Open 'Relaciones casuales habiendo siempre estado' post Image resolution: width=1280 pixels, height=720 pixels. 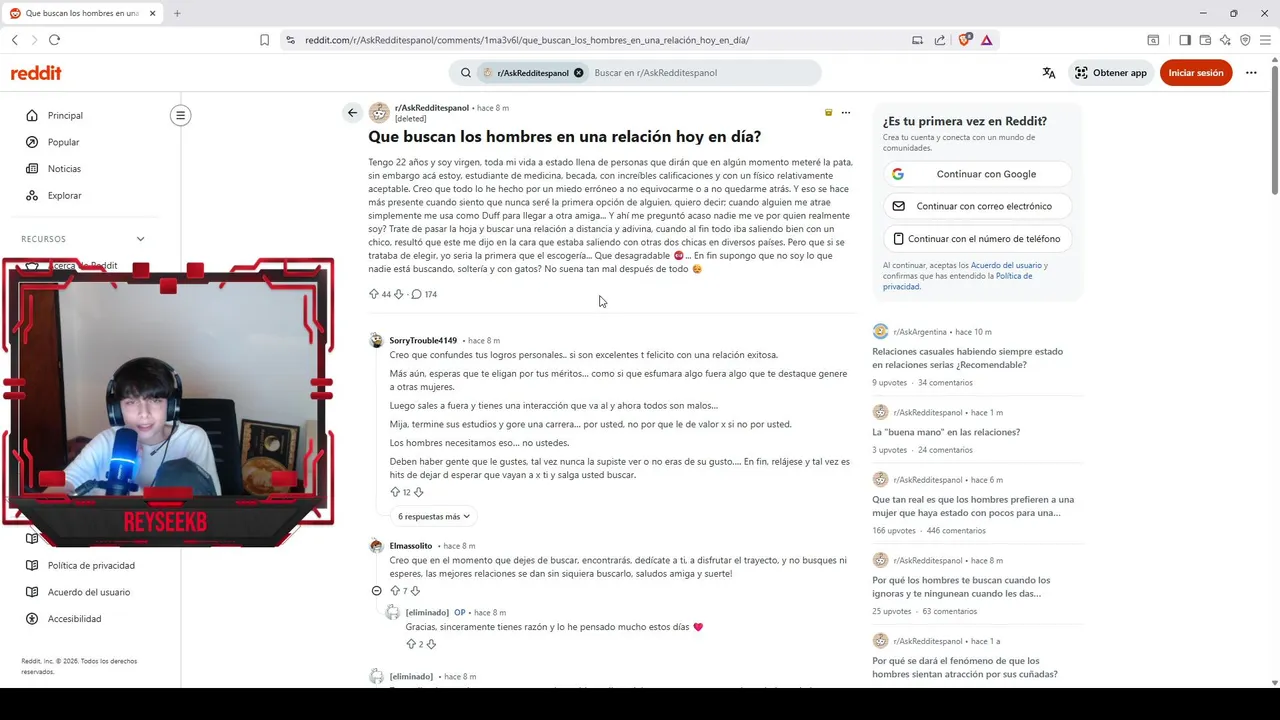(967, 358)
